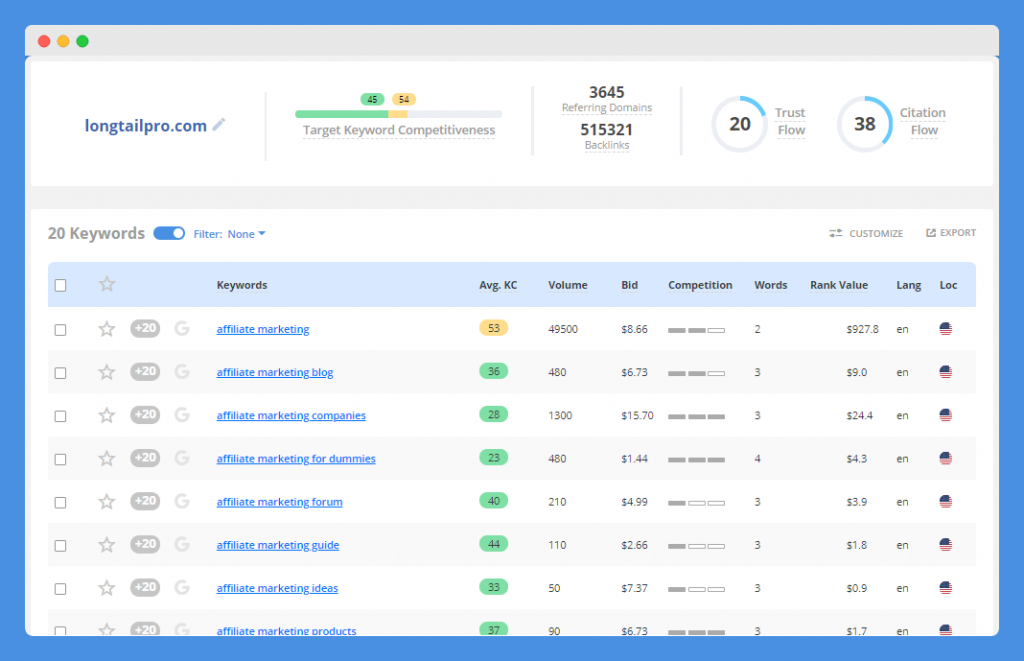Open the Filter: None dropdown
The image size is (1024, 661).
point(230,234)
